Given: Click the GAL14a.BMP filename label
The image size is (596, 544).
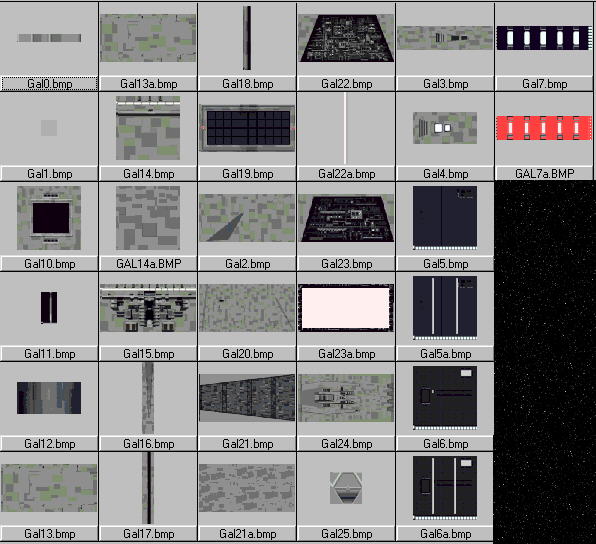Looking at the screenshot, I should pos(148,264).
